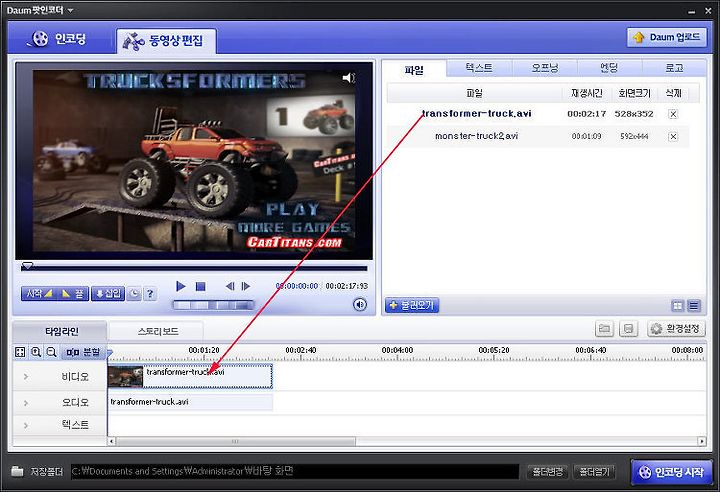The height and width of the screenshot is (492, 720).
Task: Zoom in on the timeline
Action: pos(36,352)
